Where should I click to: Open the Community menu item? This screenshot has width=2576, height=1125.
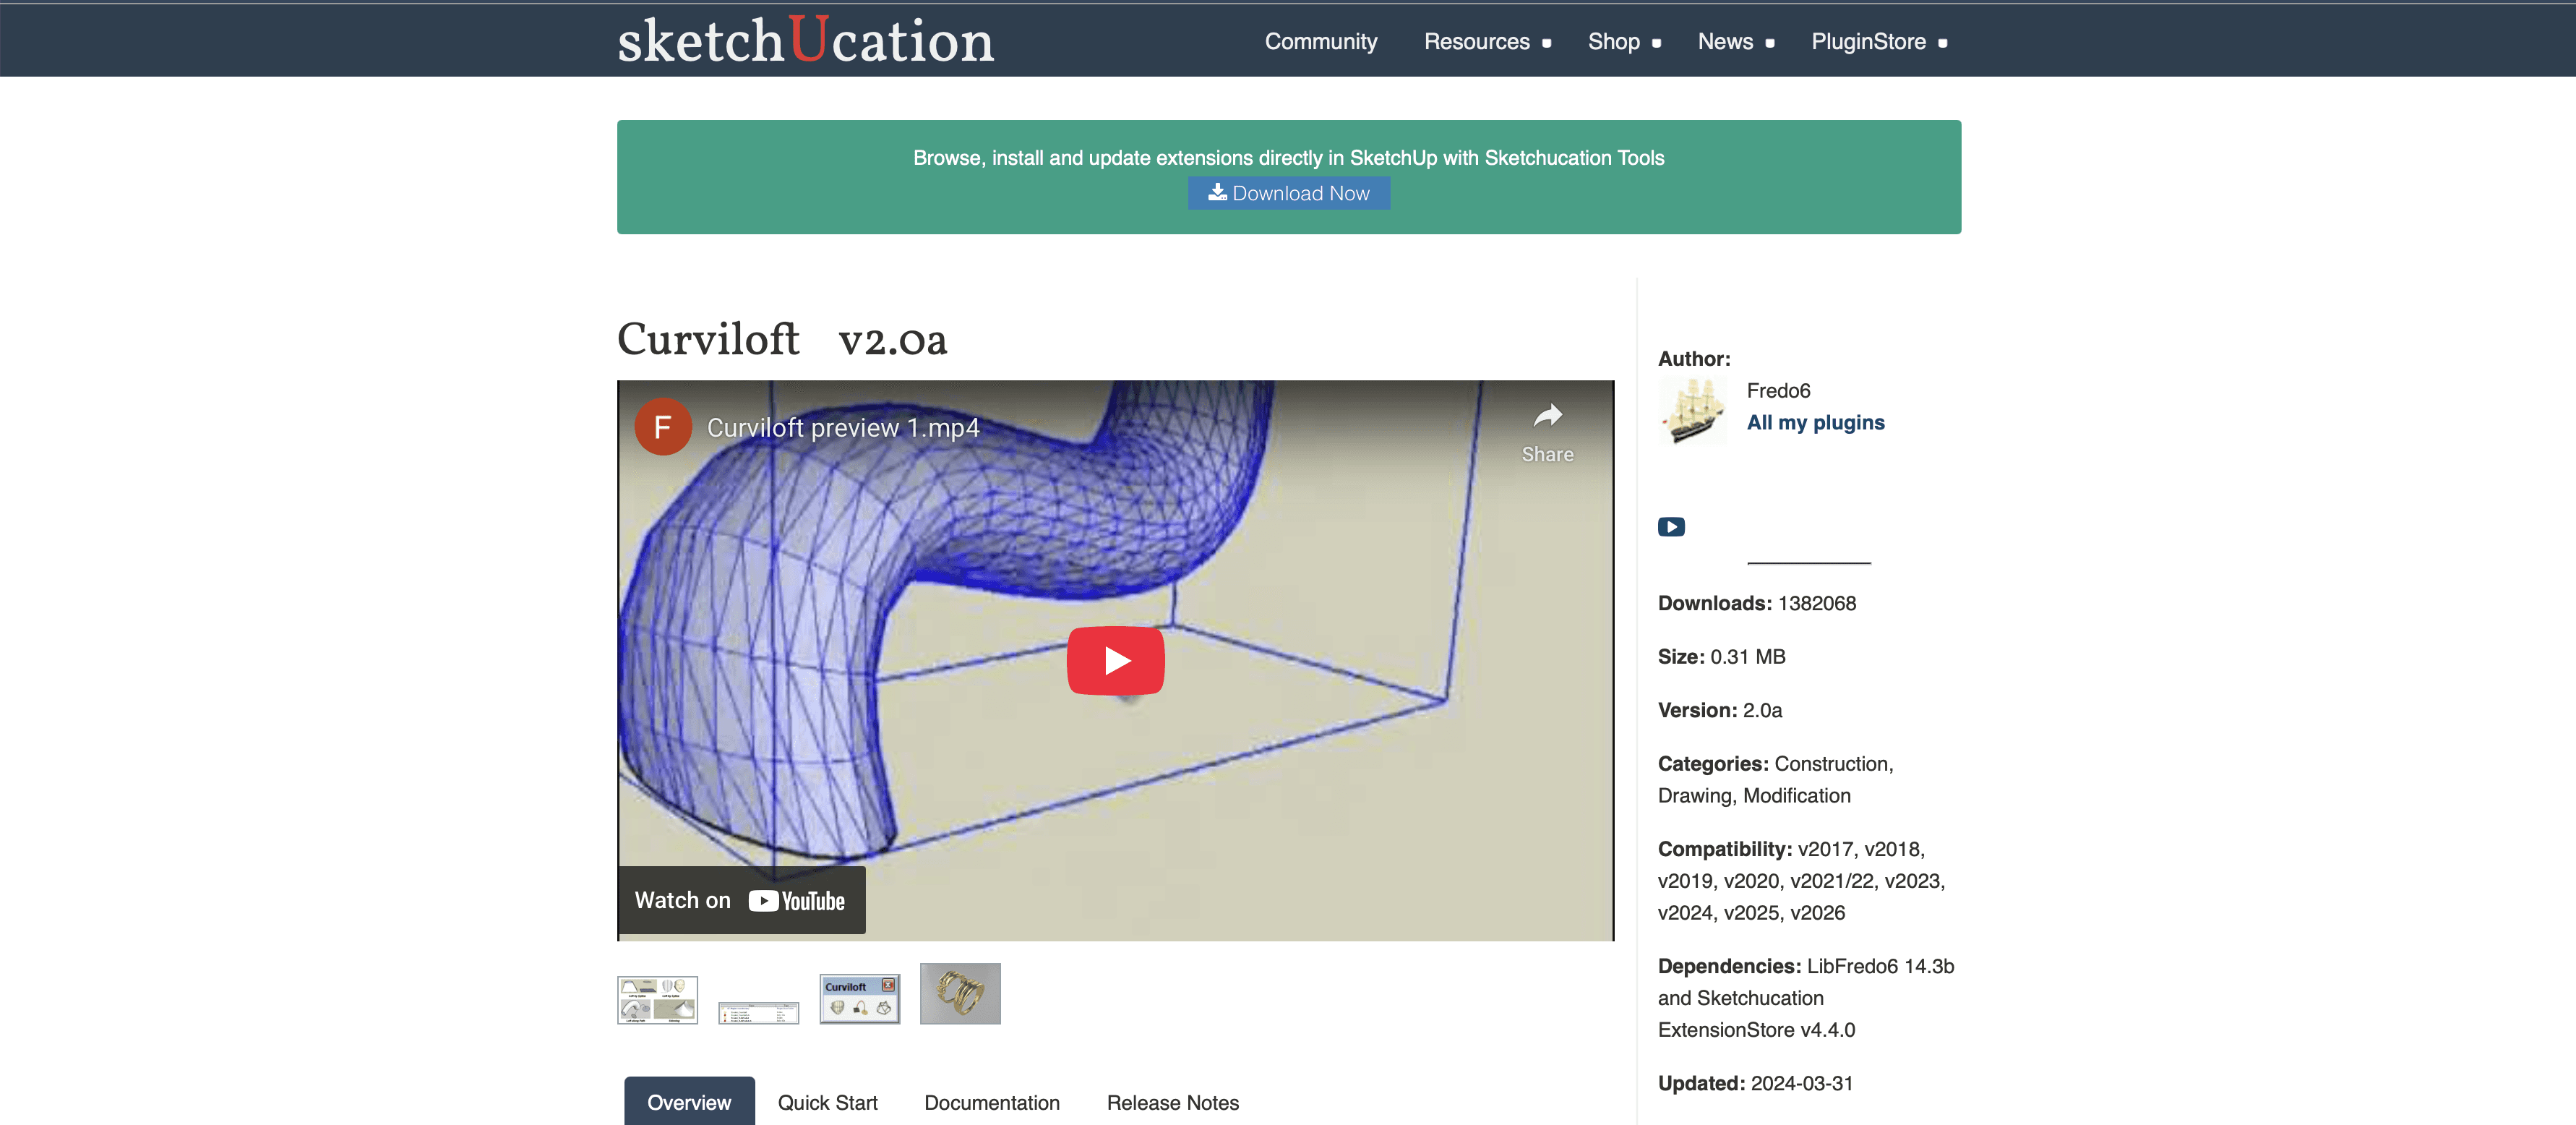point(1320,42)
